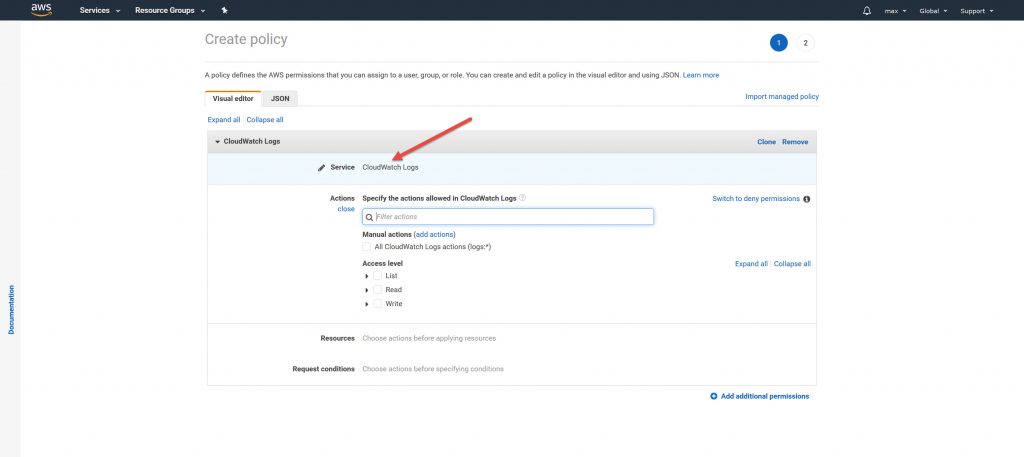Click the AWS logo home icon

point(41,10)
